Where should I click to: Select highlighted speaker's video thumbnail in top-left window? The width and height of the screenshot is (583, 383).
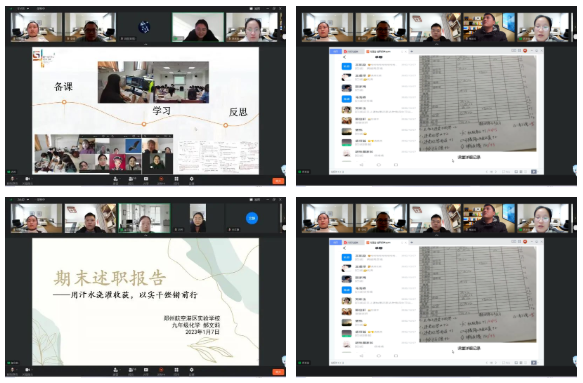[198, 27]
